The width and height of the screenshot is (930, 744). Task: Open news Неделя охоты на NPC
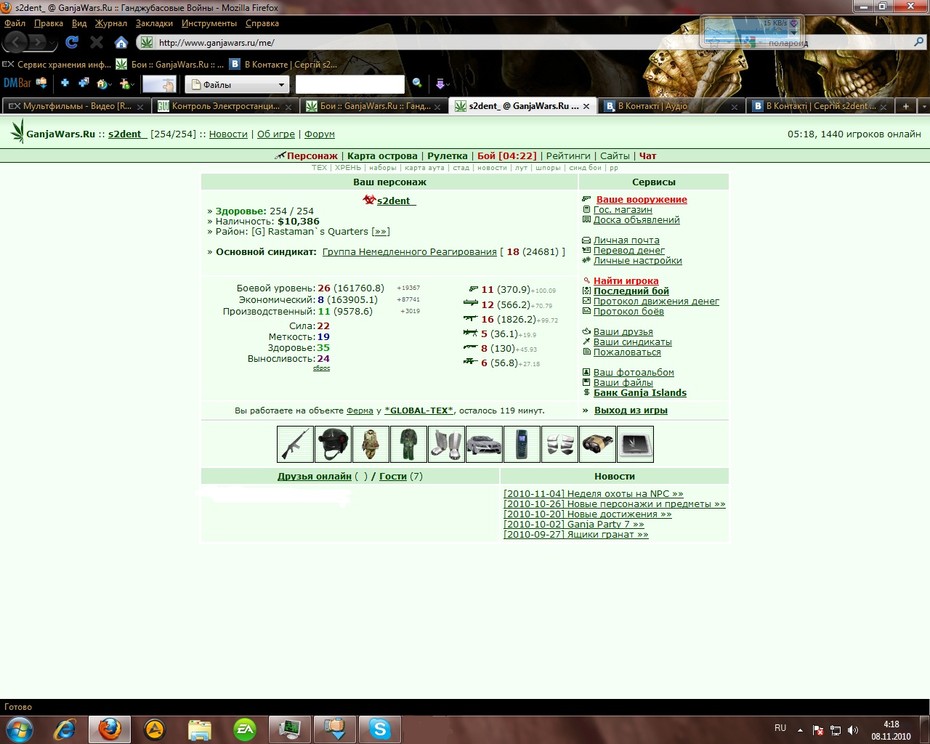pos(593,494)
